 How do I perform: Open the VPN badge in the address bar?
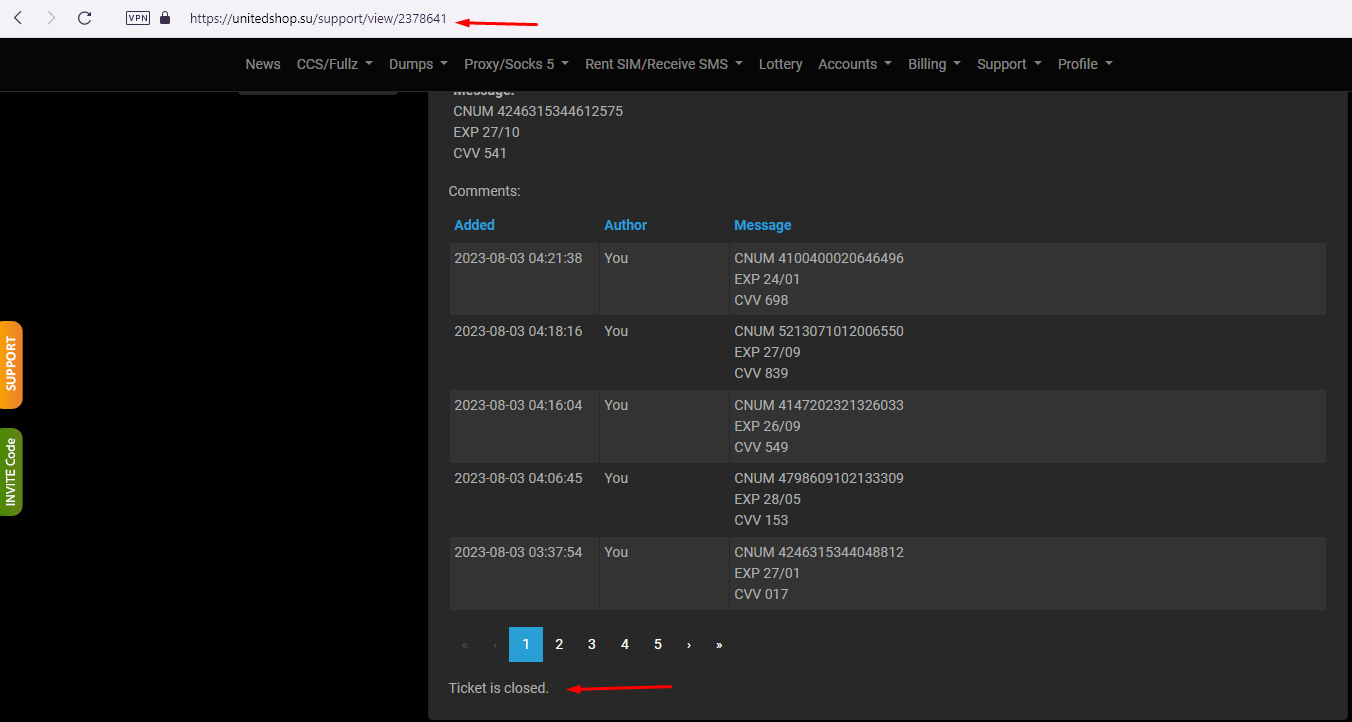point(138,18)
